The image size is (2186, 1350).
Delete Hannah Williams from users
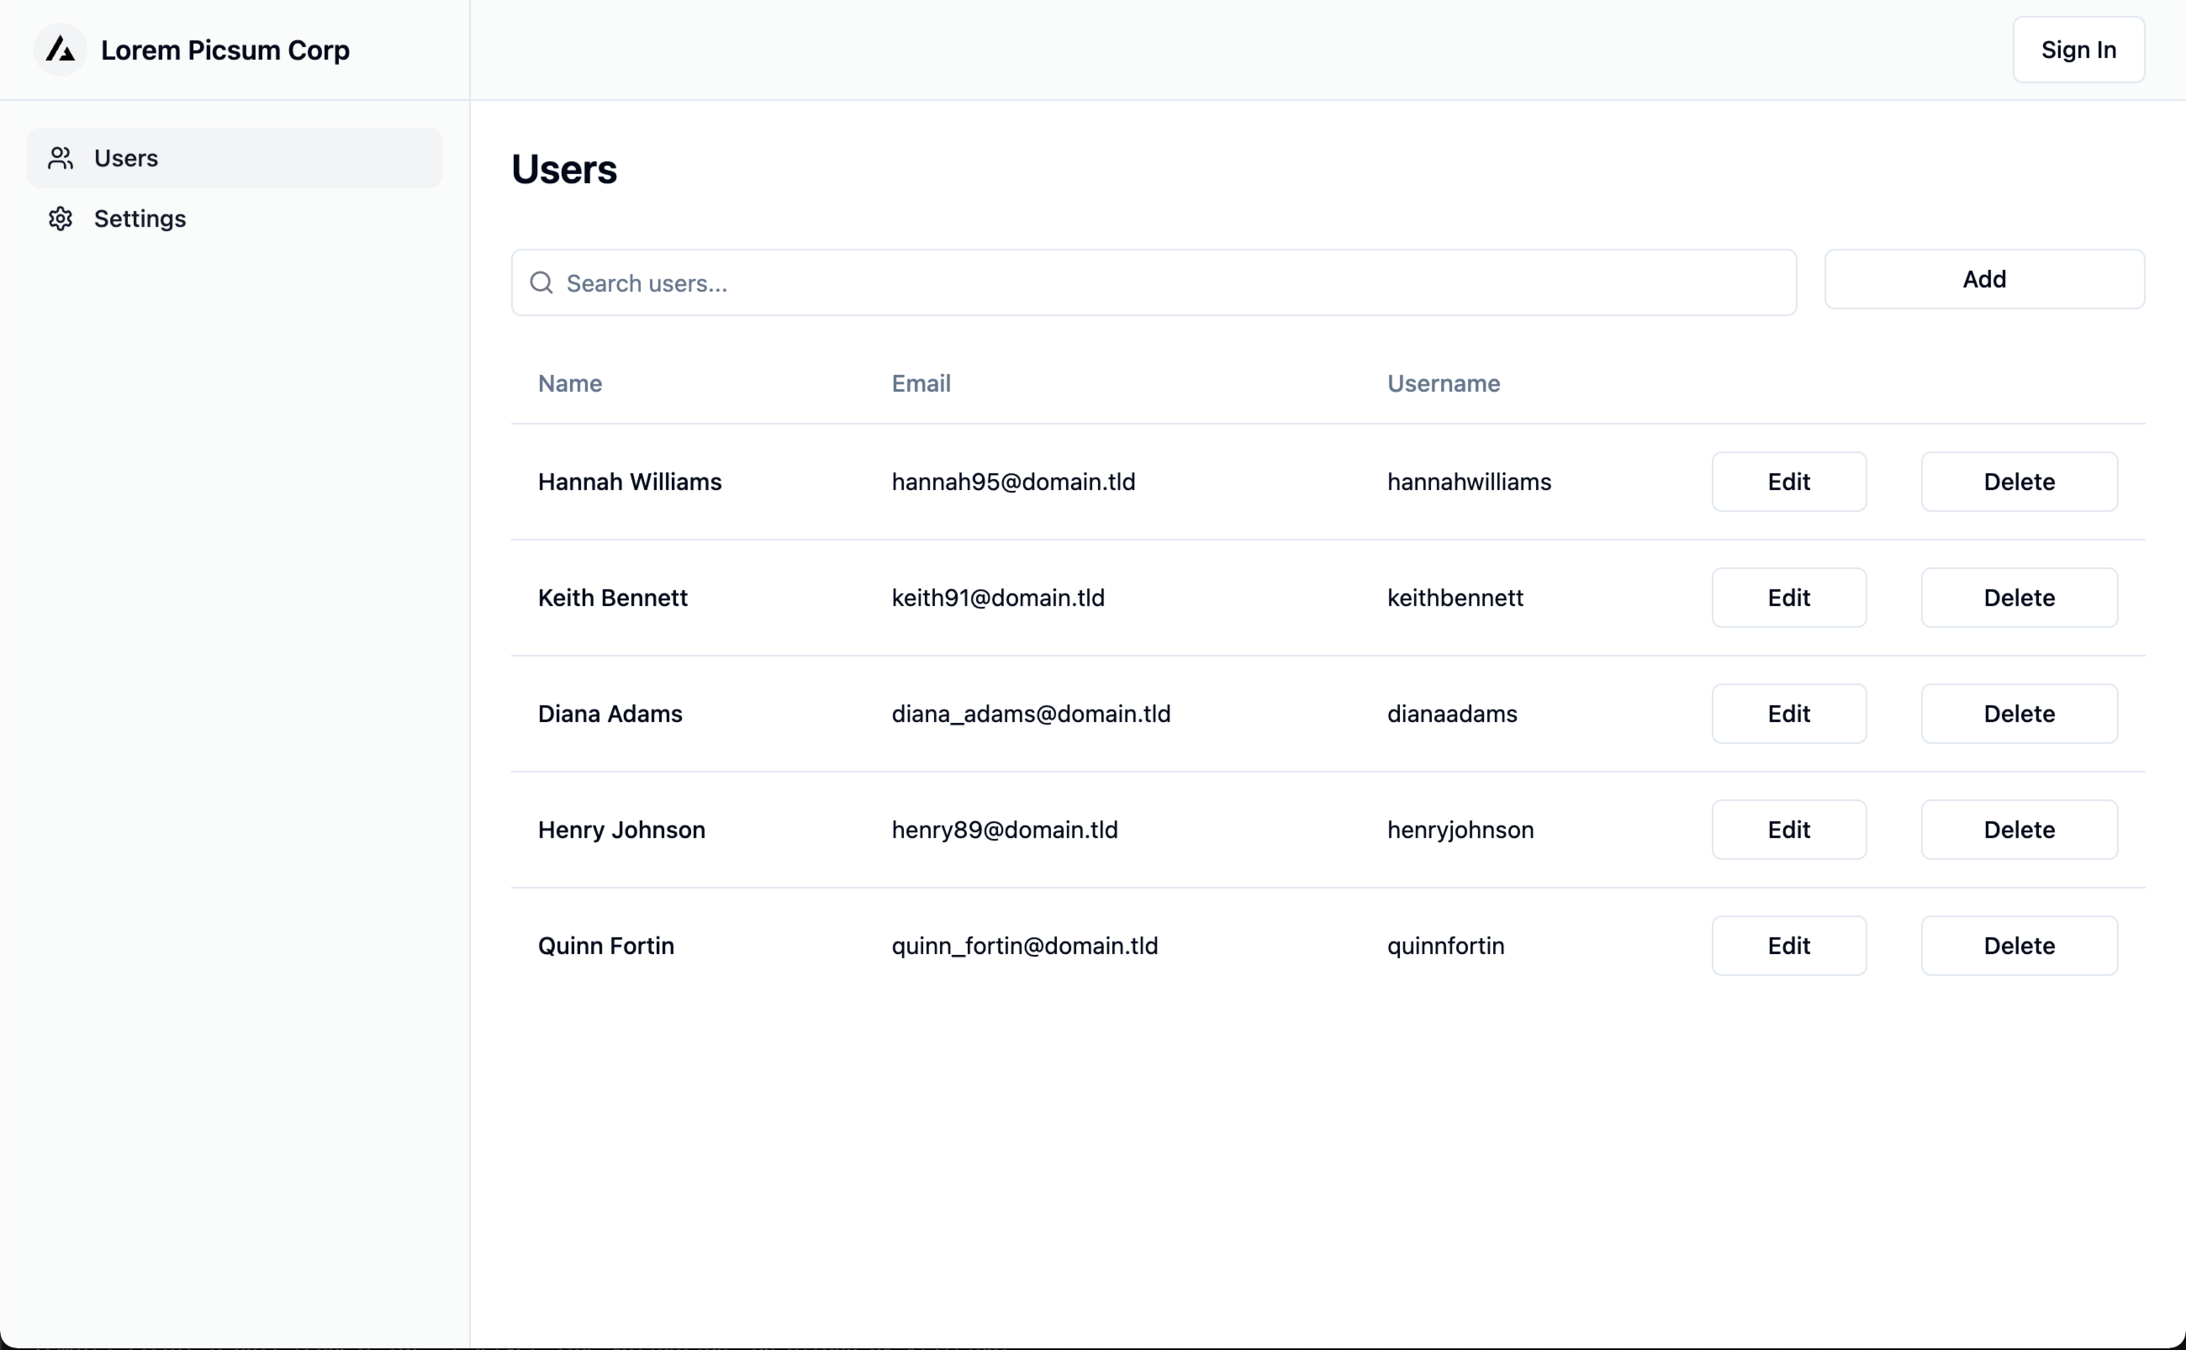coord(2018,482)
